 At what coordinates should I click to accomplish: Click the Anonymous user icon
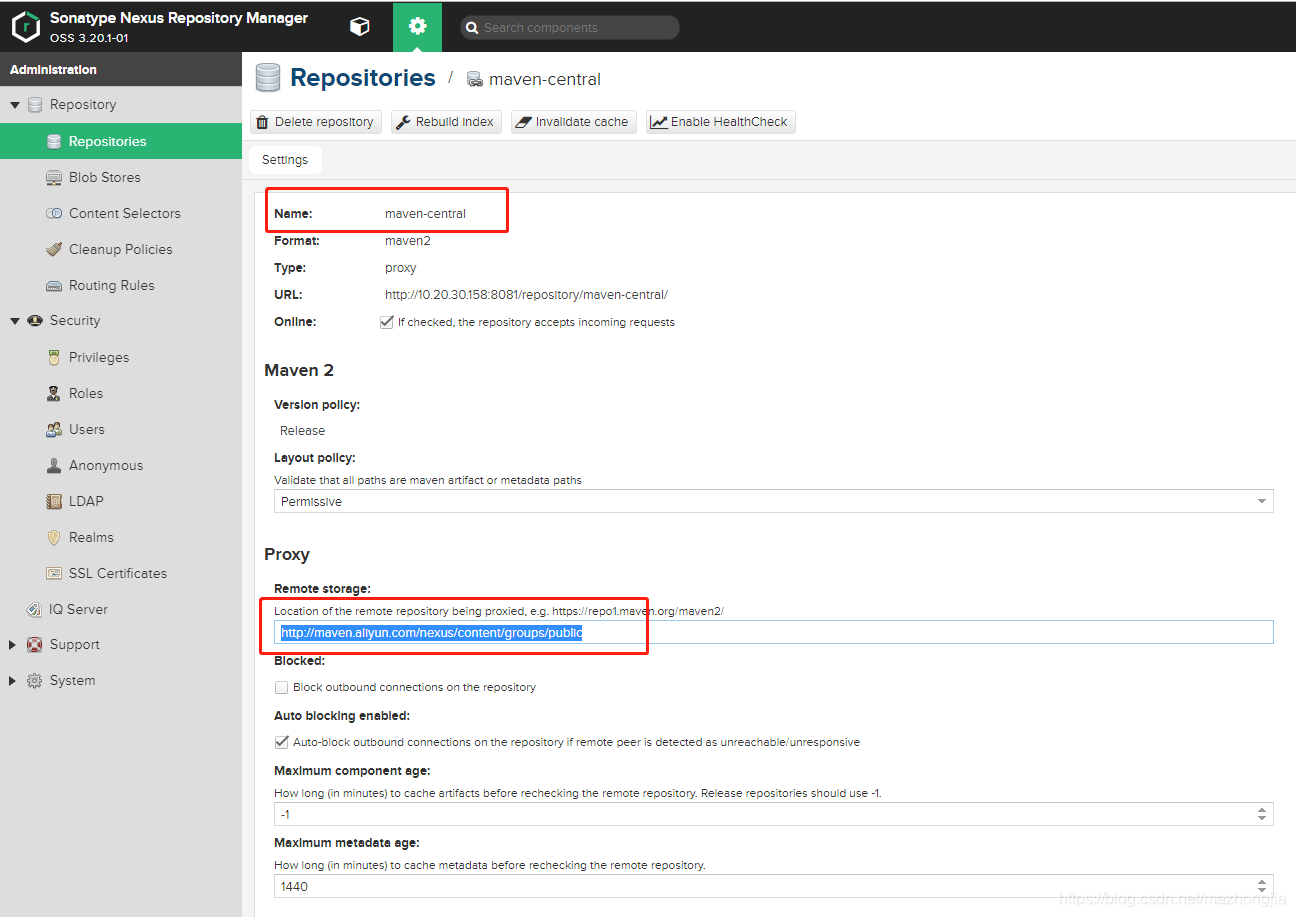(54, 465)
